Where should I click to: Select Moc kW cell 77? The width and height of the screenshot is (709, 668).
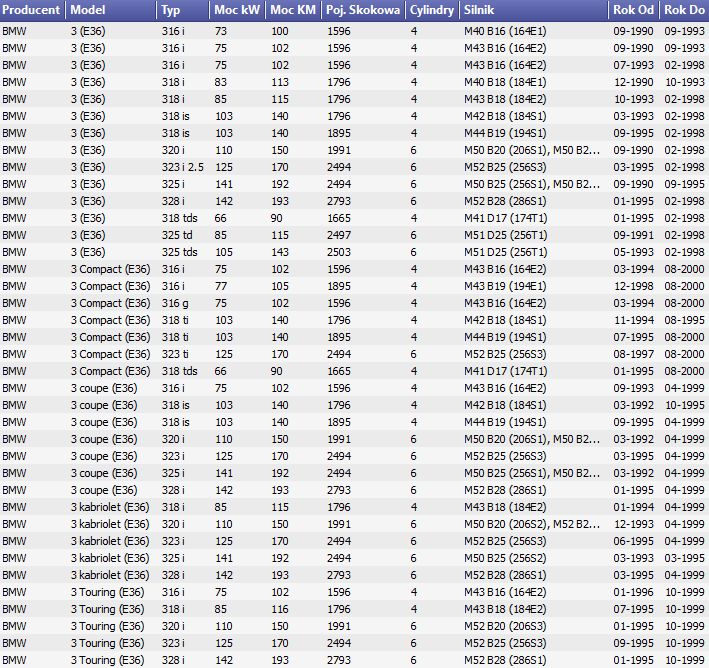(221, 286)
